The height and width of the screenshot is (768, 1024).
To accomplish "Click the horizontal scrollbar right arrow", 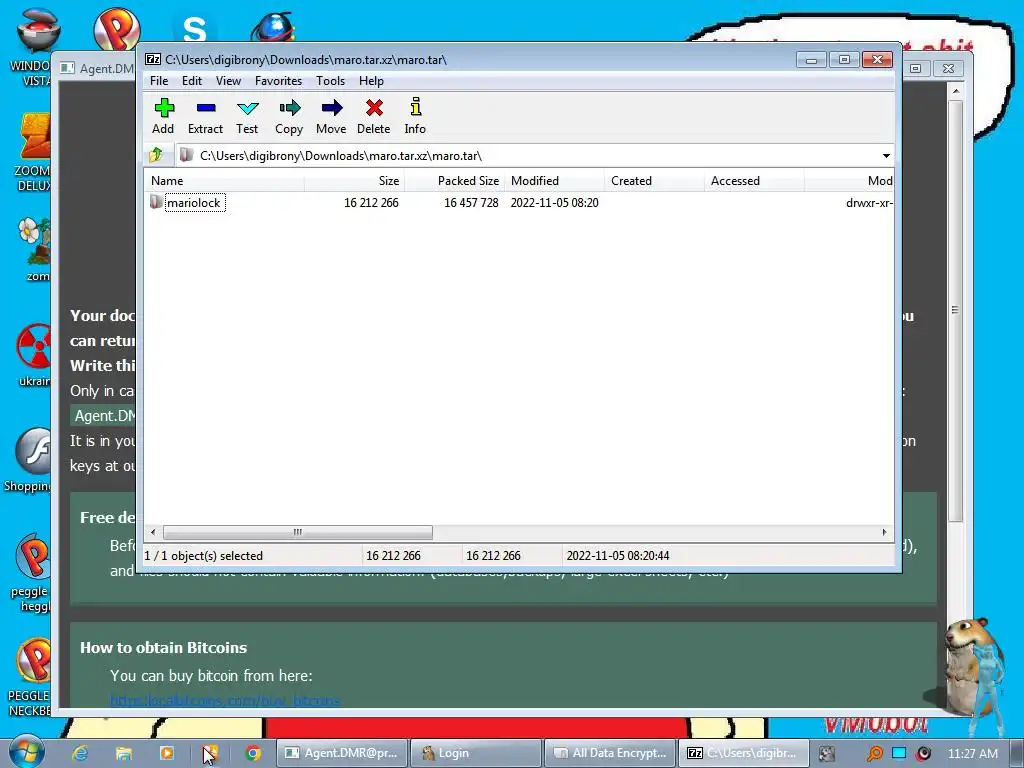I will click(884, 532).
